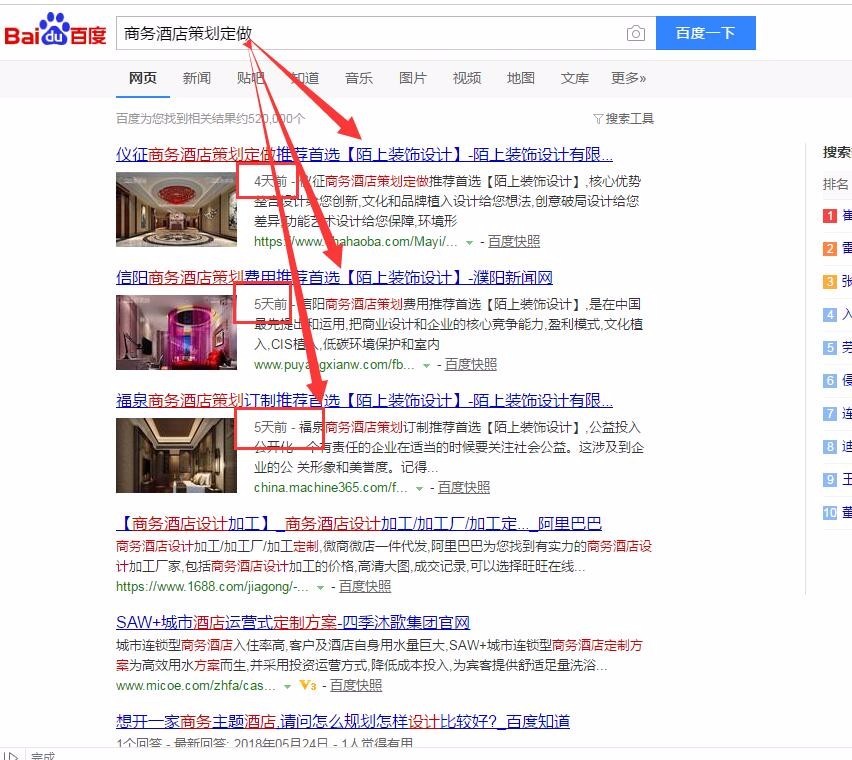The width and height of the screenshot is (852, 760).
Task: Select rank 1 badge in sidebar list
Action: 829,216
